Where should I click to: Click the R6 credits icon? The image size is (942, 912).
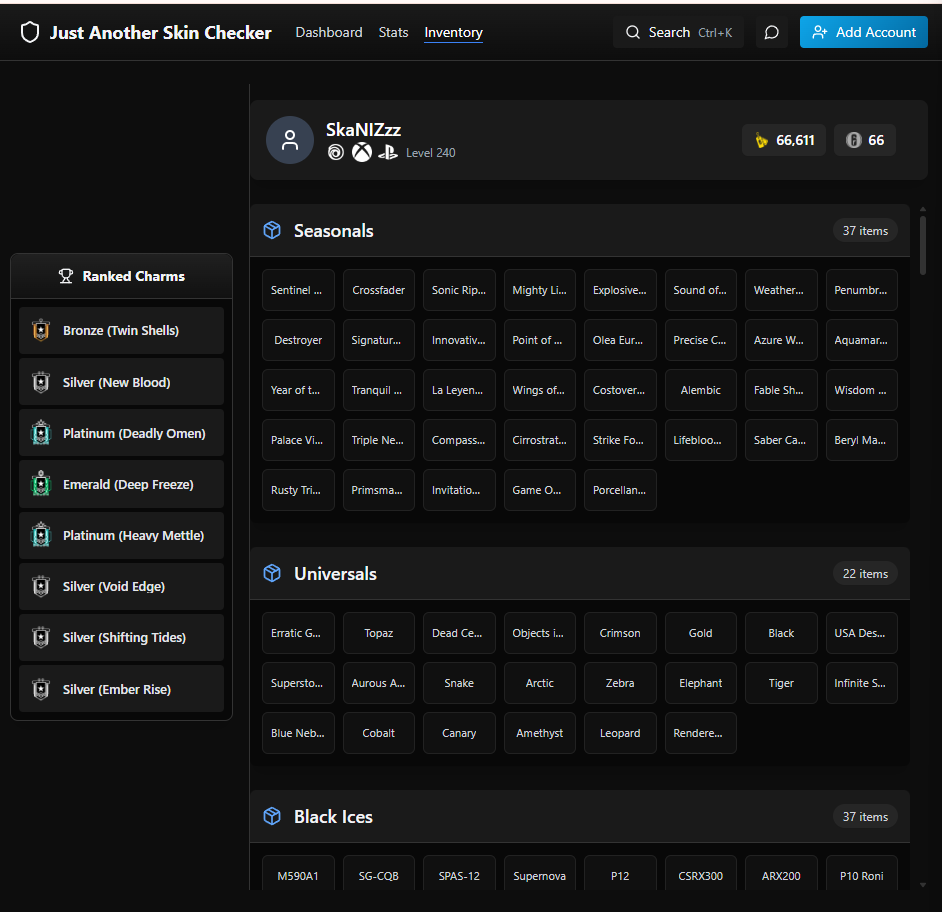[853, 140]
